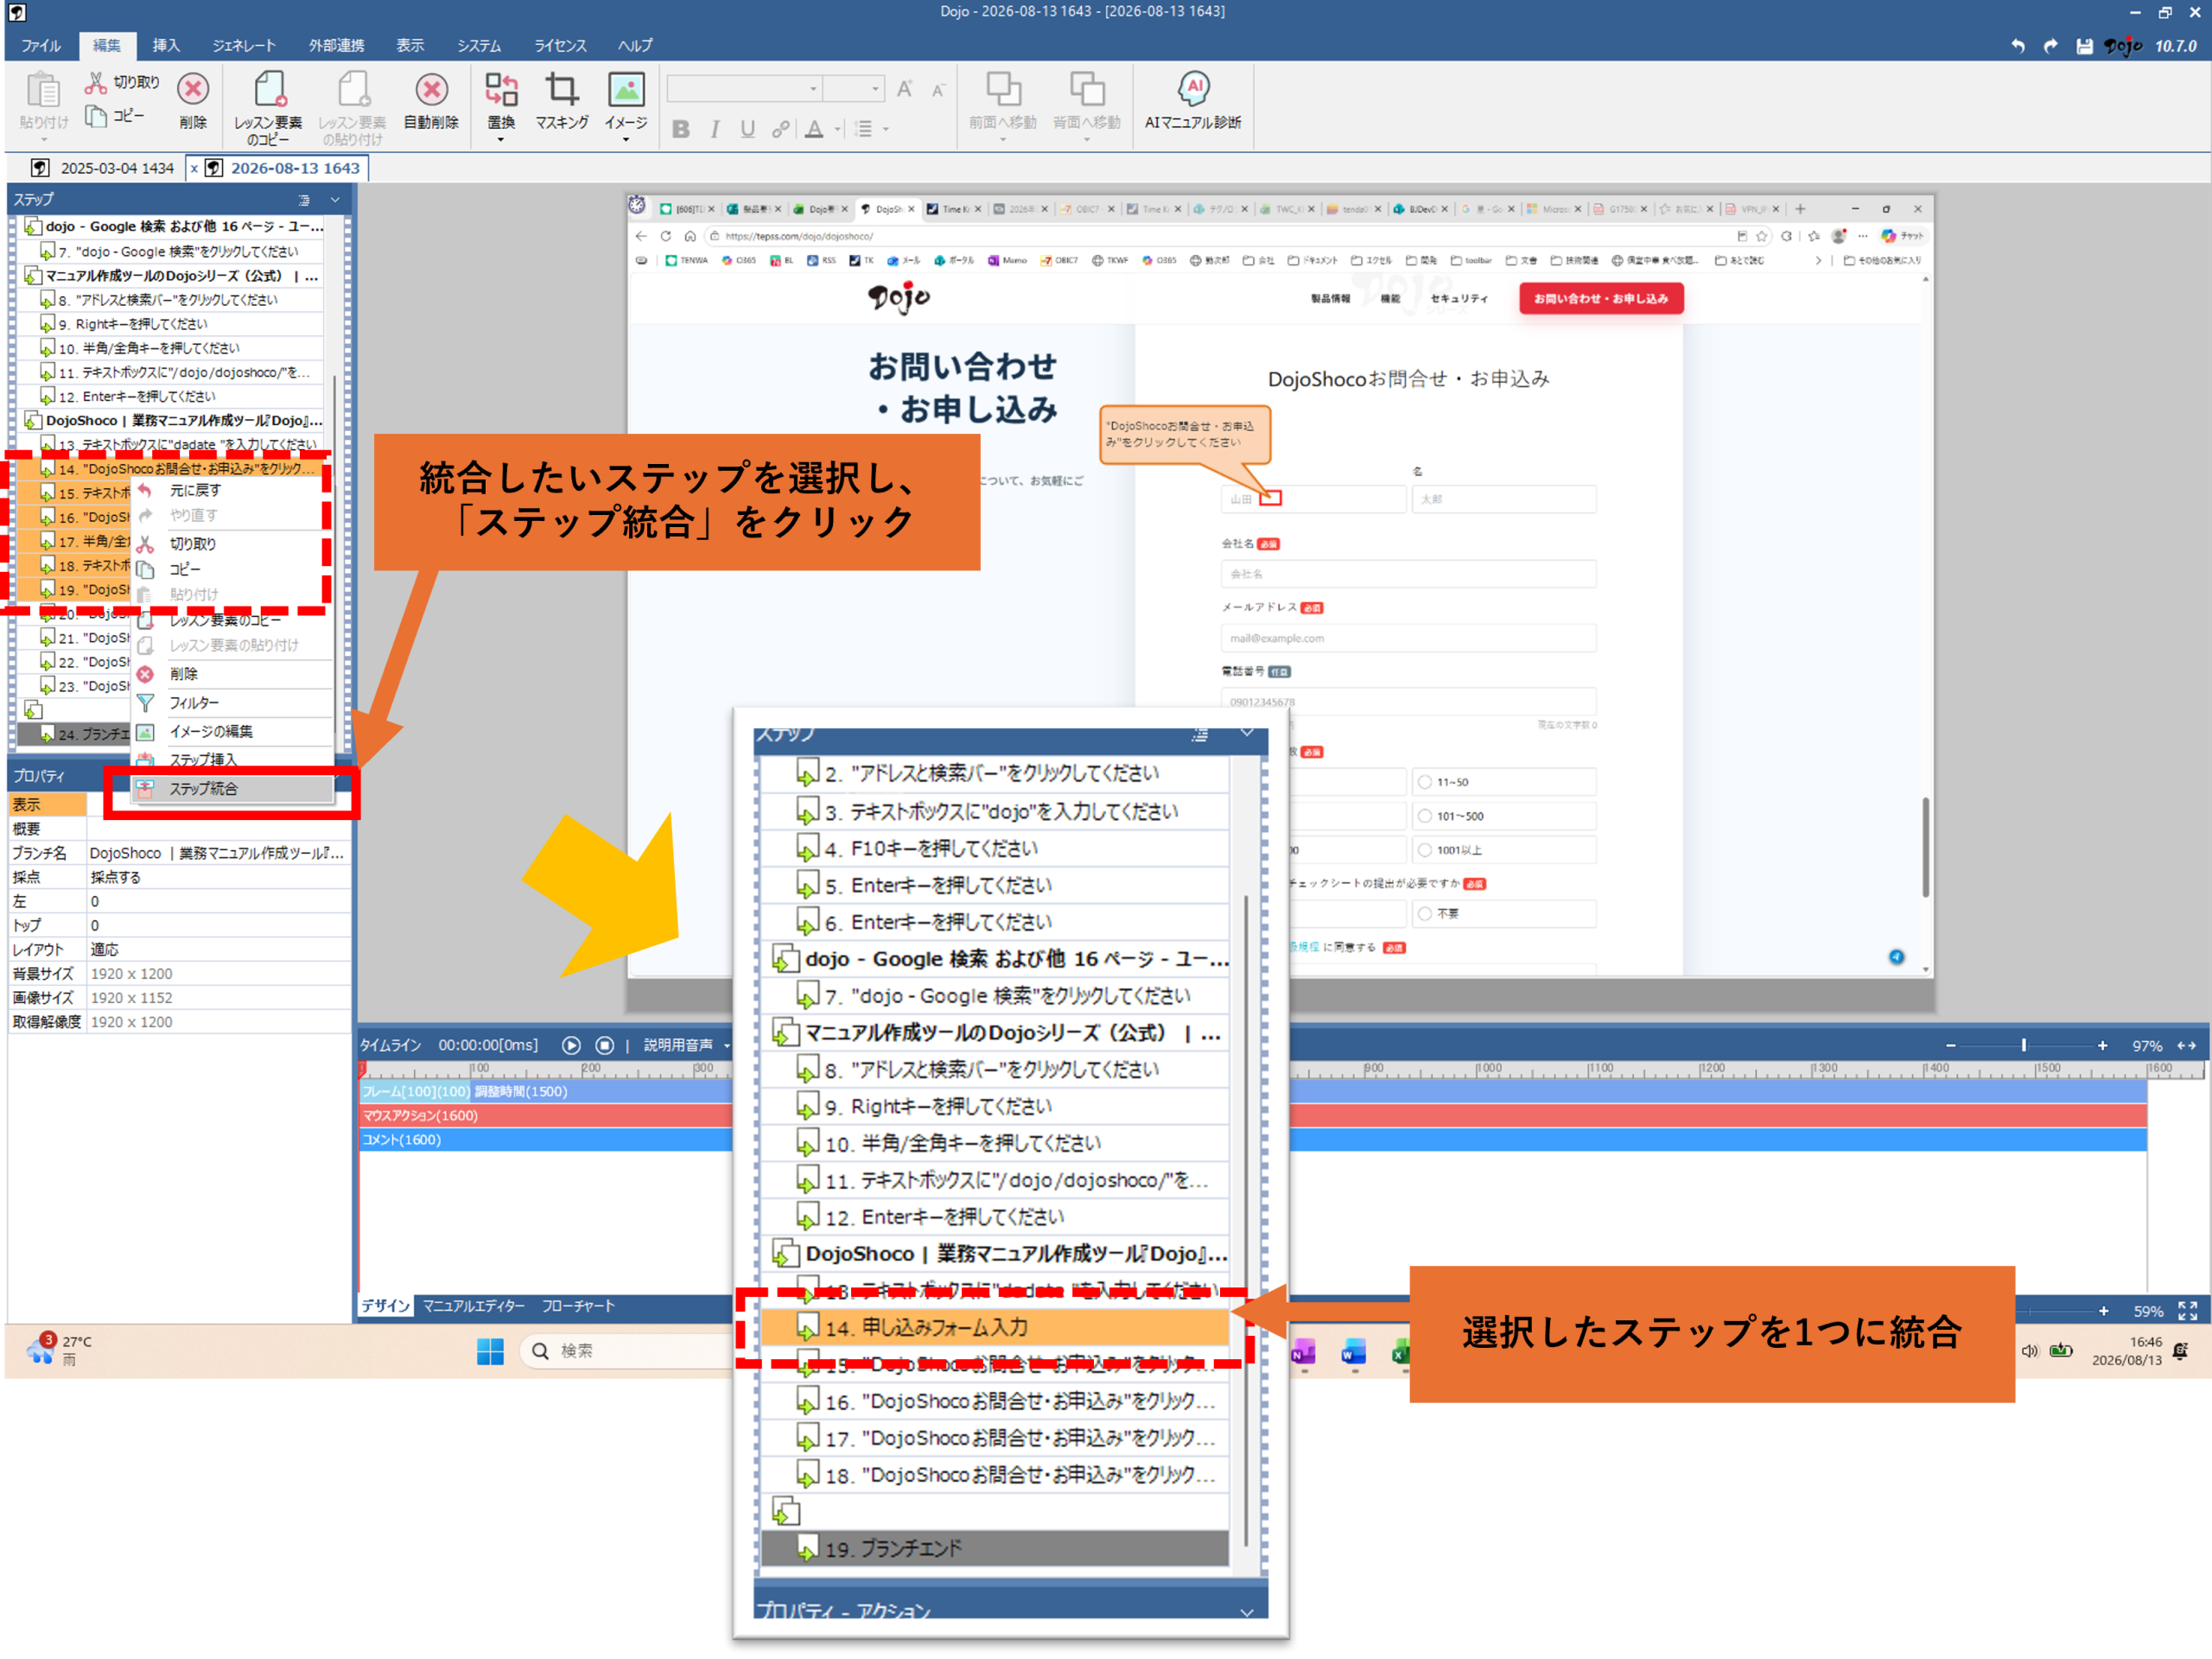
Task: Click the redo arrow in title bar
Action: tap(2051, 46)
